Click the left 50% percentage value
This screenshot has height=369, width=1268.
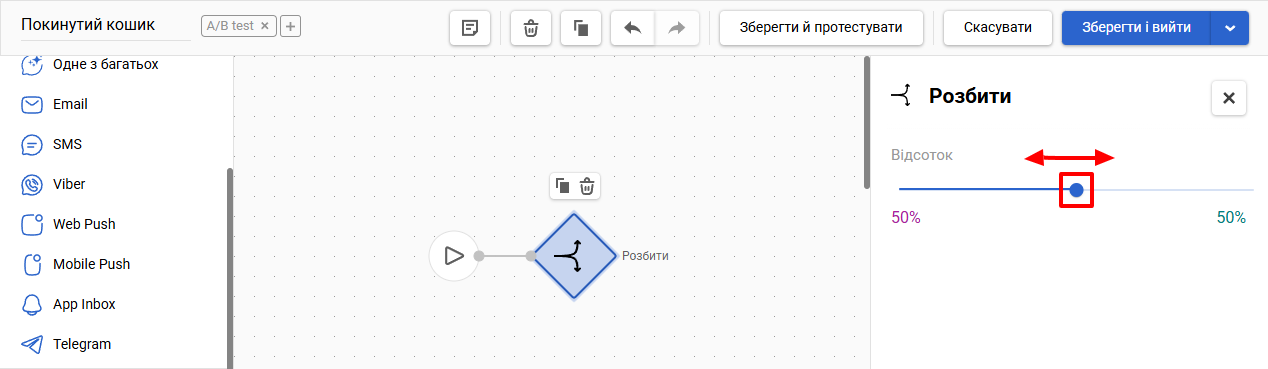click(x=906, y=217)
